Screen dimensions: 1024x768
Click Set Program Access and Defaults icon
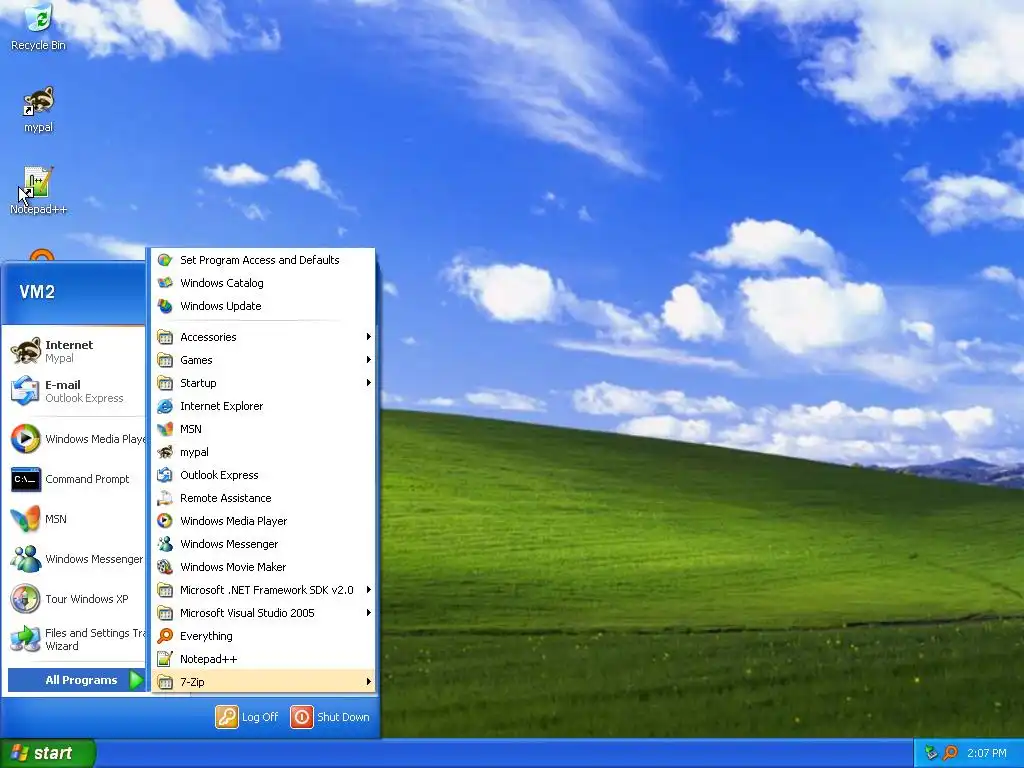coord(165,260)
